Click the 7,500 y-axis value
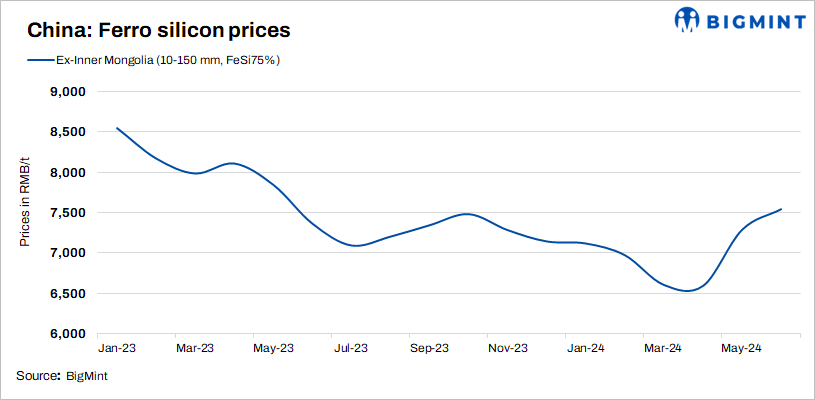815x400 pixels. [x=69, y=213]
